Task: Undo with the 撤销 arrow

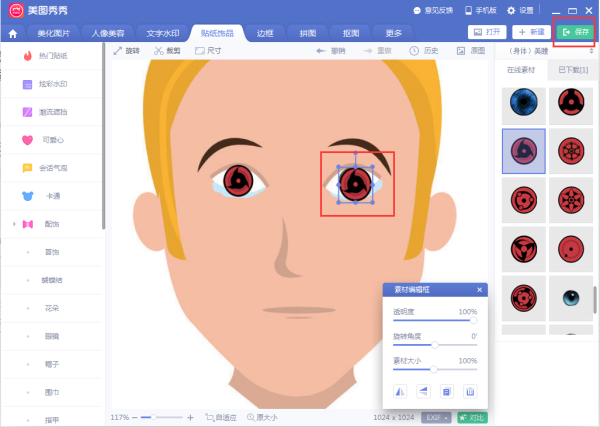Action: [x=331, y=51]
